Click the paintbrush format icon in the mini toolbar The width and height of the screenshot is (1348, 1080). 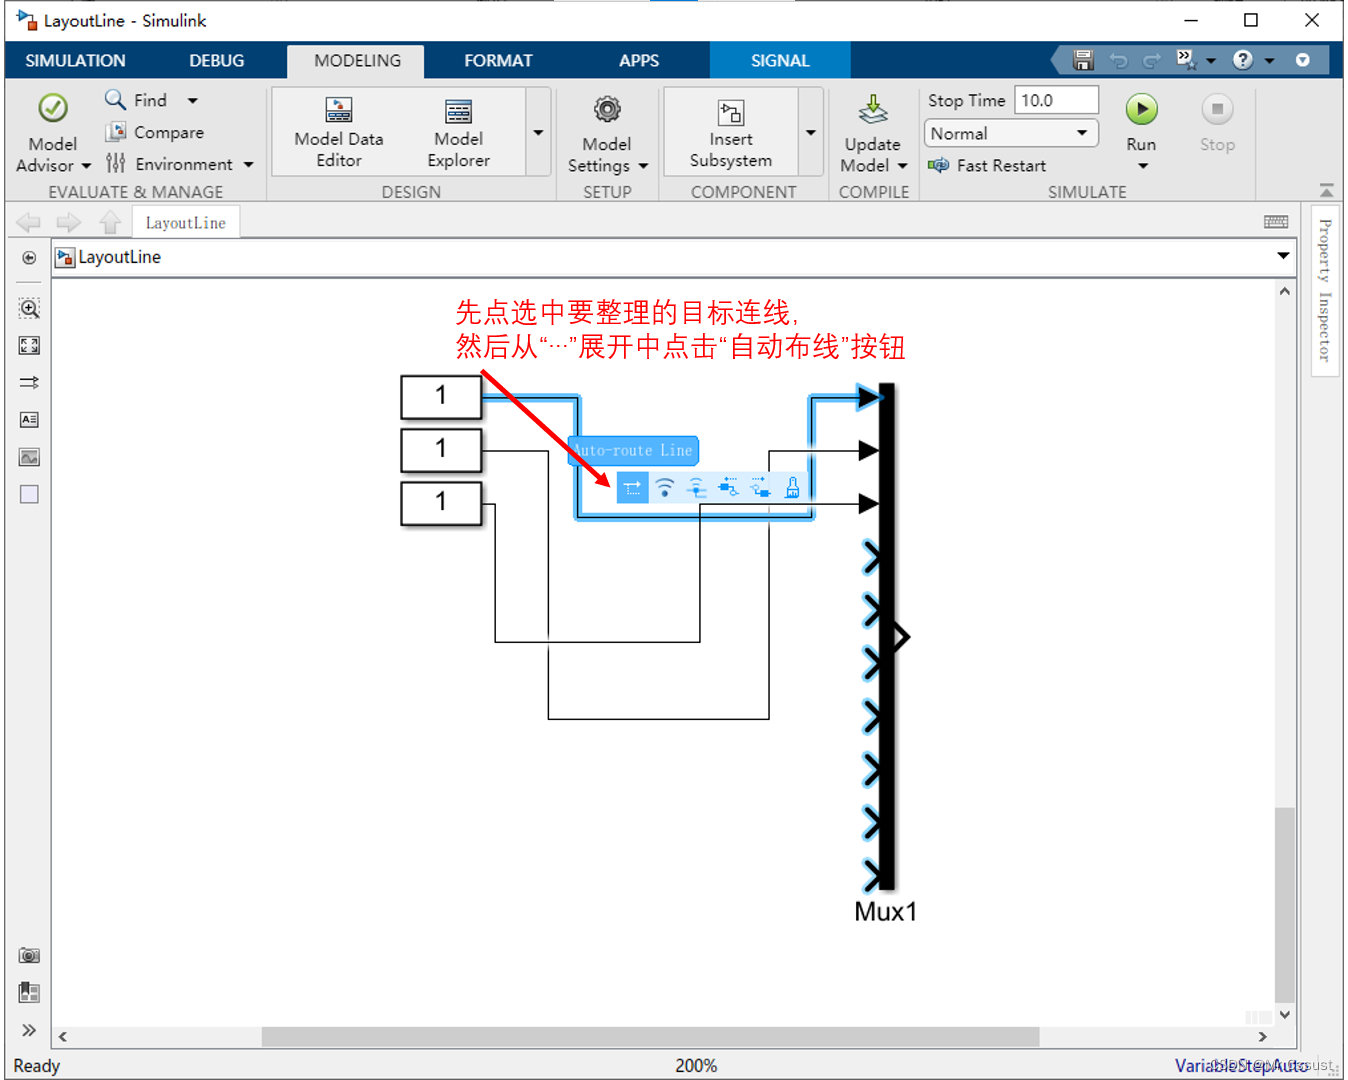pyautogui.click(x=791, y=487)
